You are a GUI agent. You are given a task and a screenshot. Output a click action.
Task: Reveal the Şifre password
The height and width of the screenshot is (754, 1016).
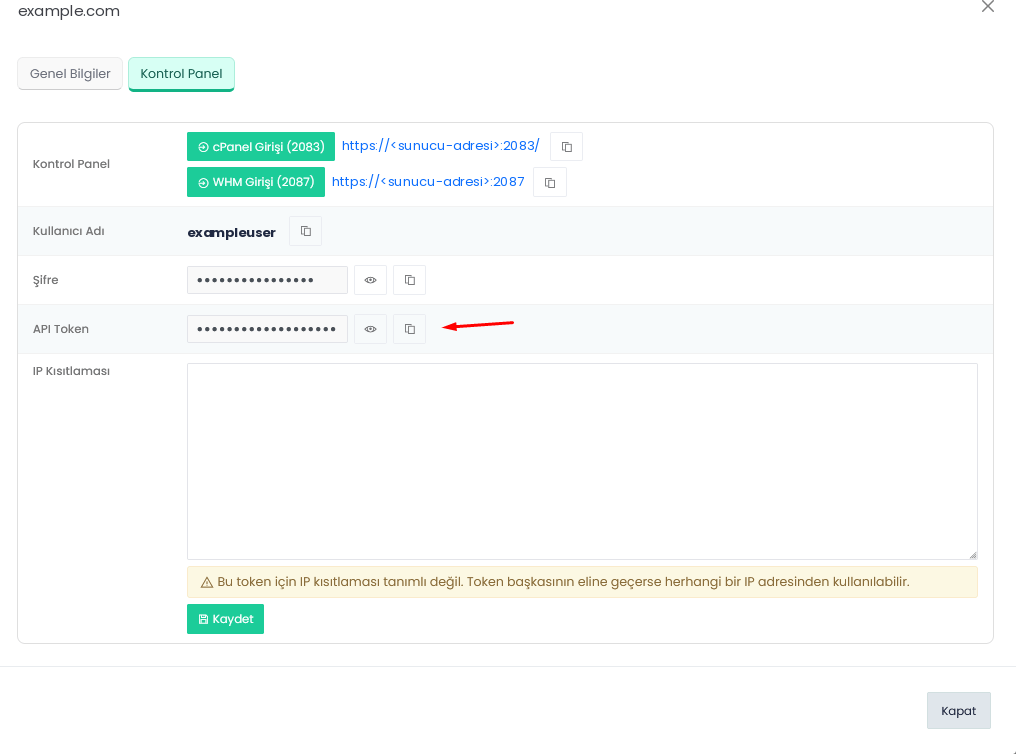pyautogui.click(x=370, y=280)
